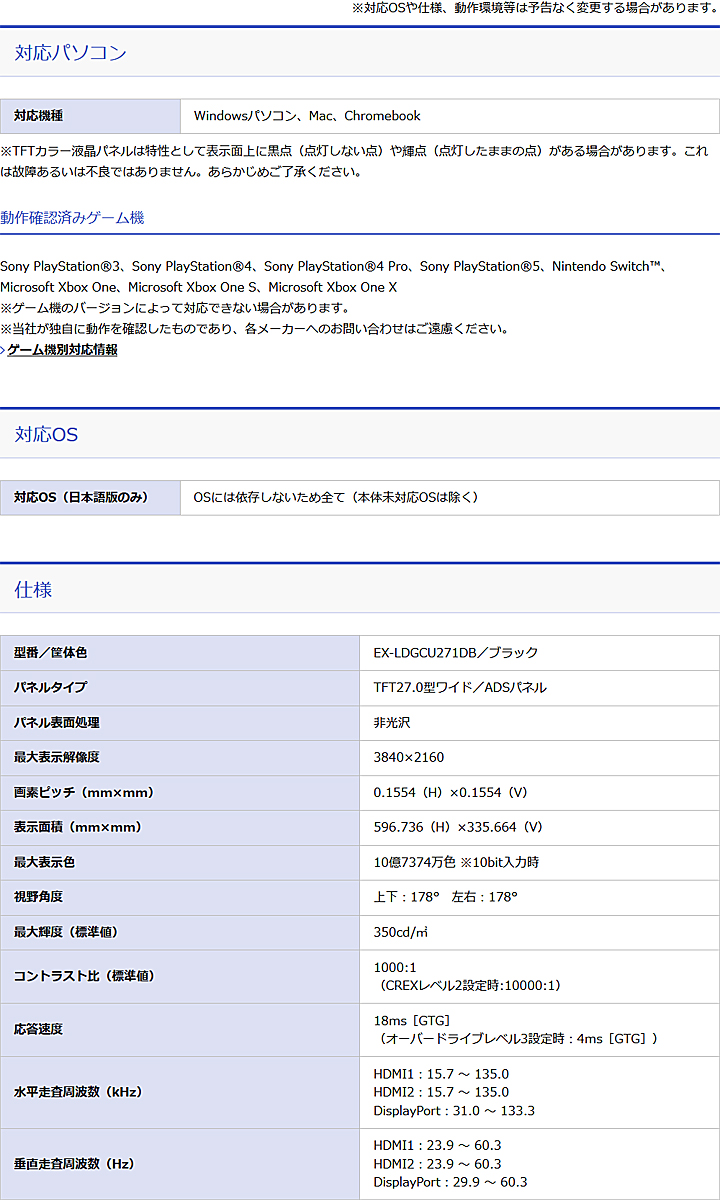Select the CREXレベル2設定時:10000:1 line
This screenshot has height=1200, width=720.
click(469, 986)
